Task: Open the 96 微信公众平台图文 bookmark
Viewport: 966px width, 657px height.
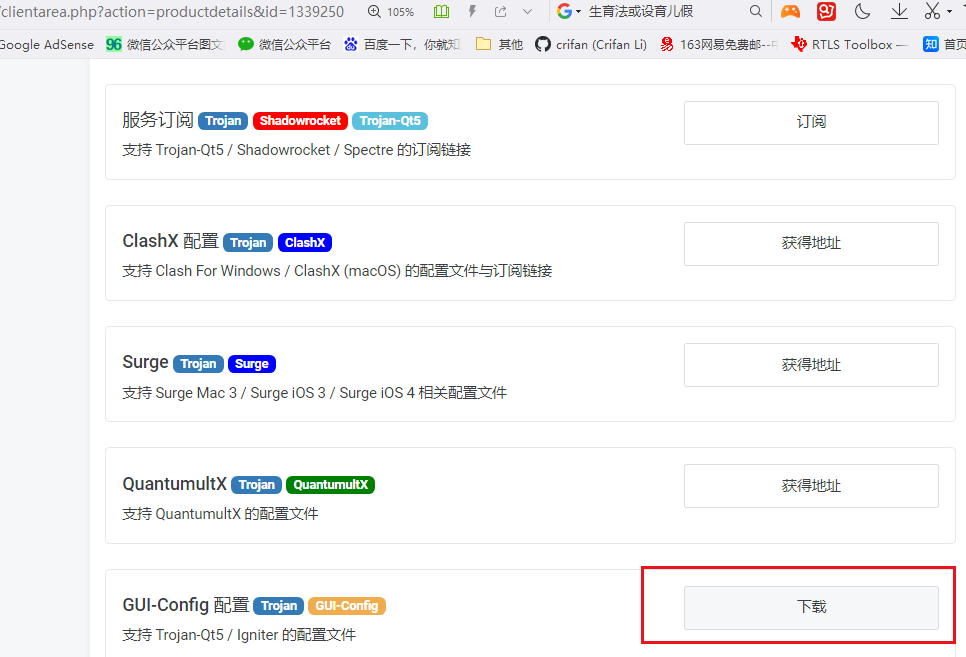Action: pos(165,44)
